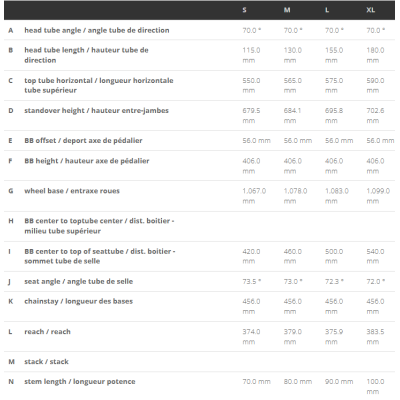The width and height of the screenshot is (400, 400).
Task: Click the 'stack / stack' row label
Action: point(46,362)
